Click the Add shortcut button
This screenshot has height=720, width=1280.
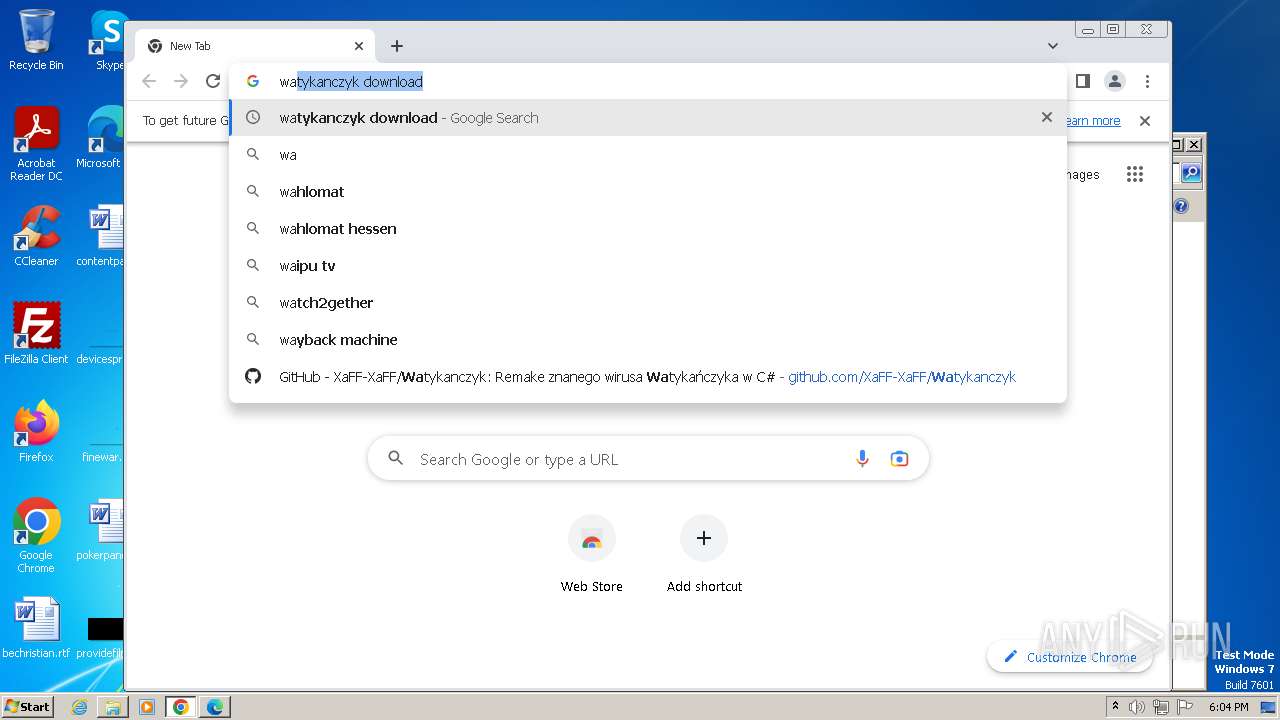point(704,554)
